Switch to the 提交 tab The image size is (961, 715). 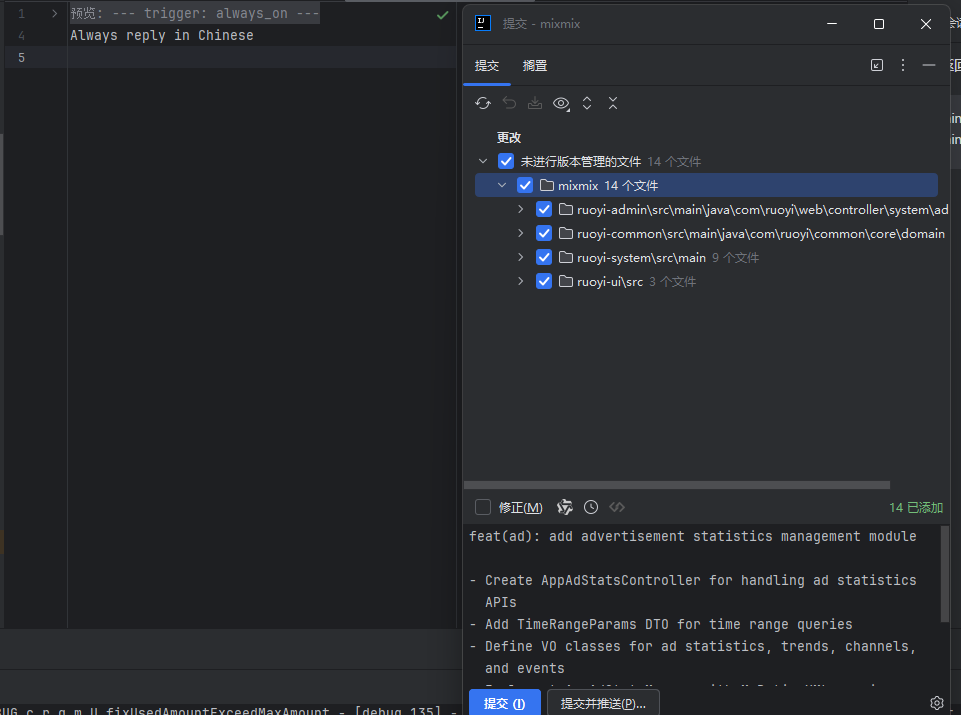487,66
